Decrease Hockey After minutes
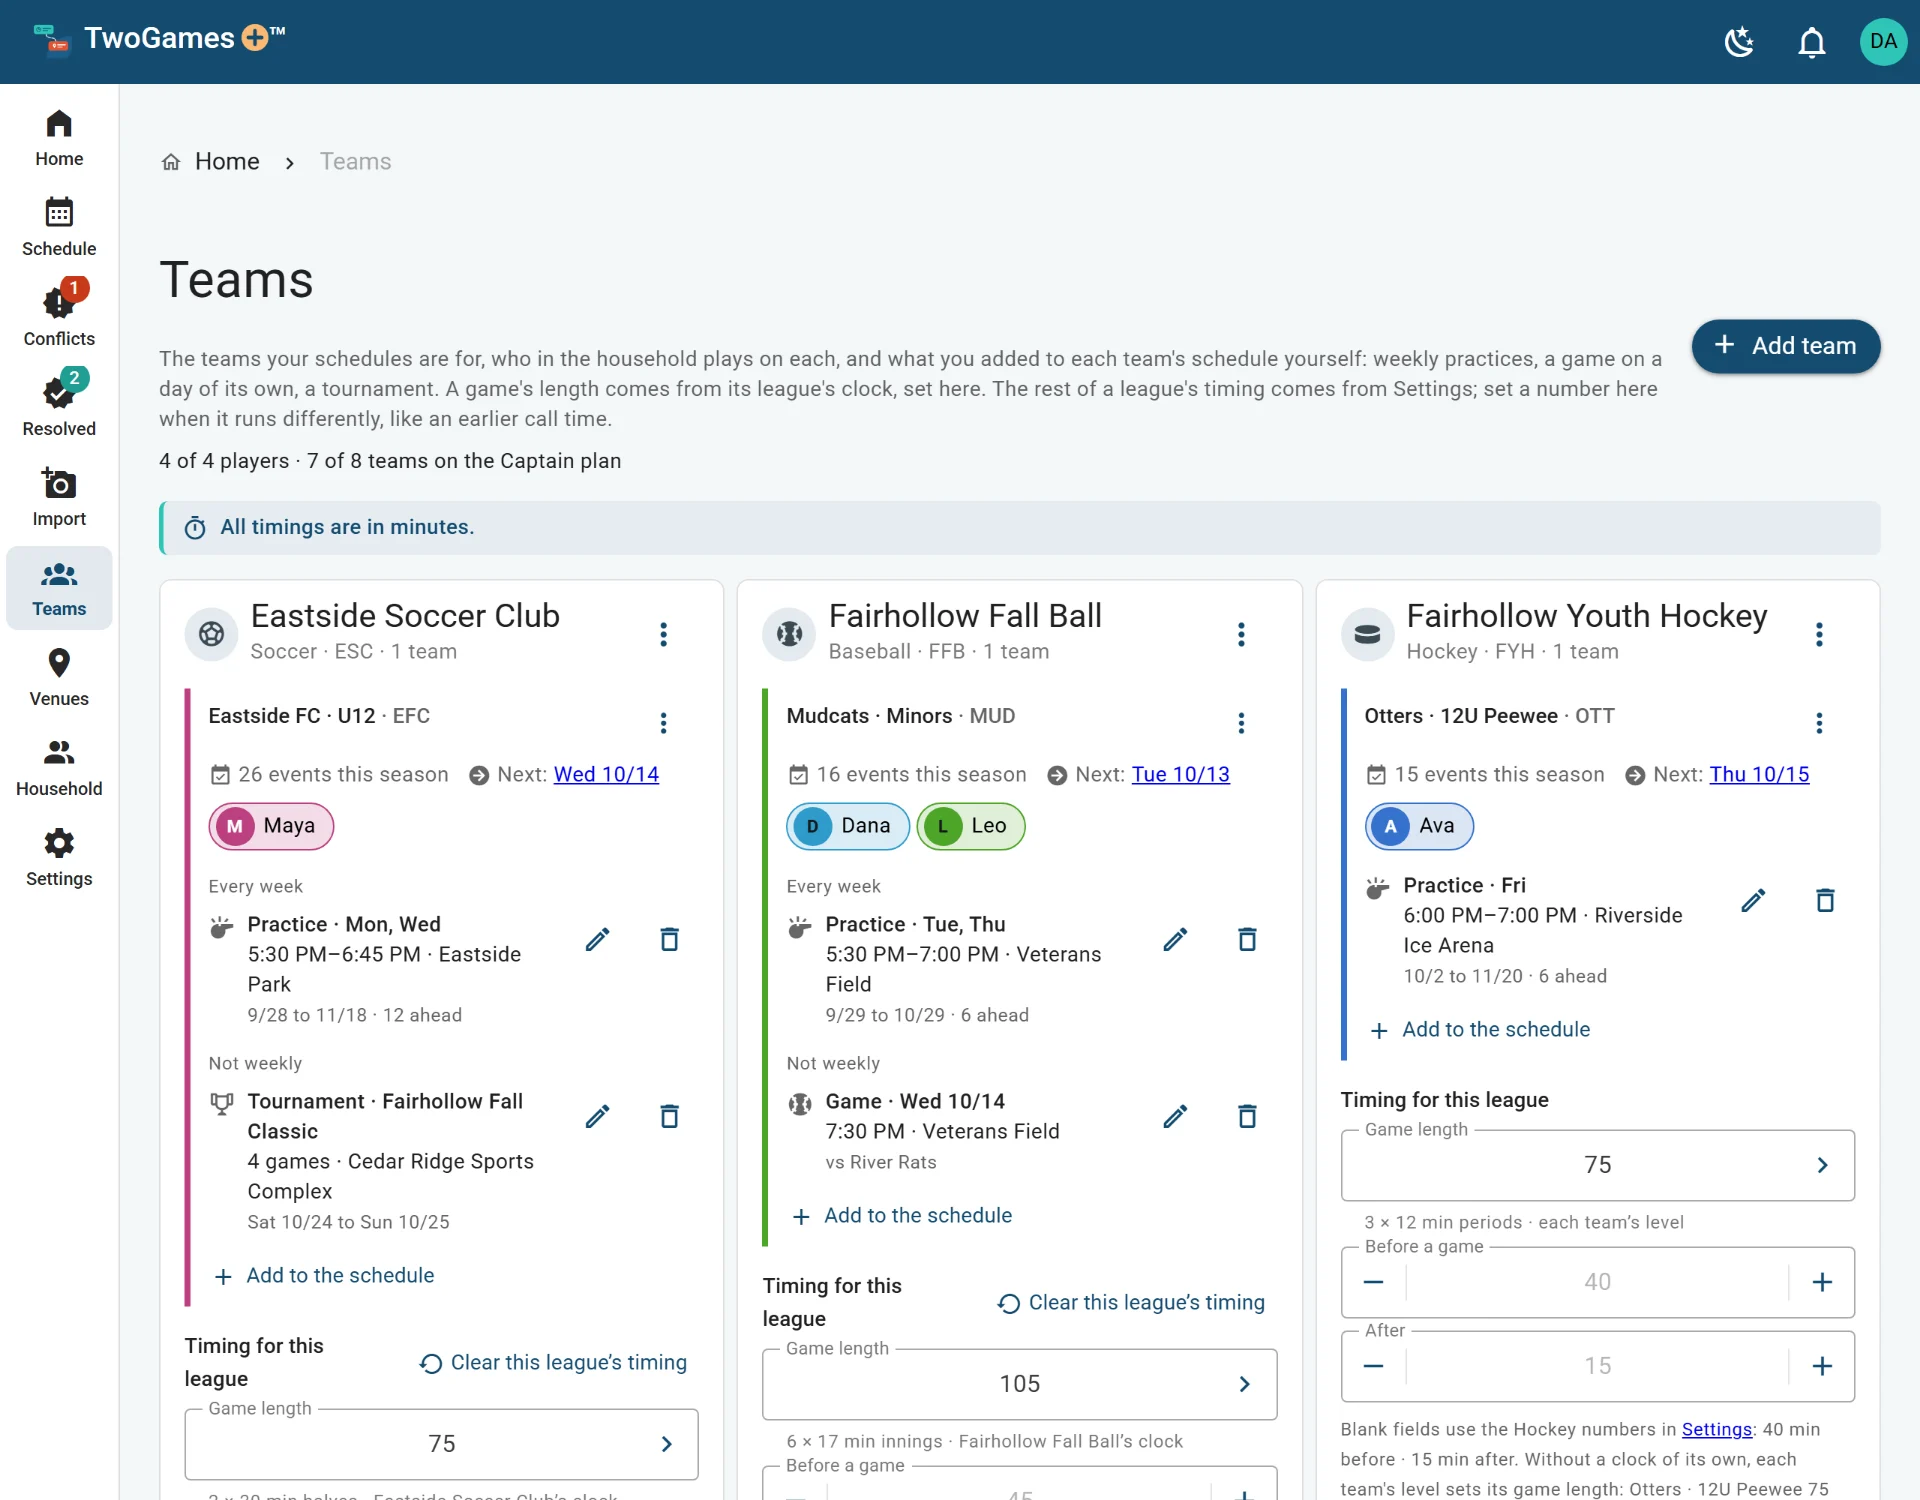The image size is (1920, 1500). click(x=1374, y=1367)
